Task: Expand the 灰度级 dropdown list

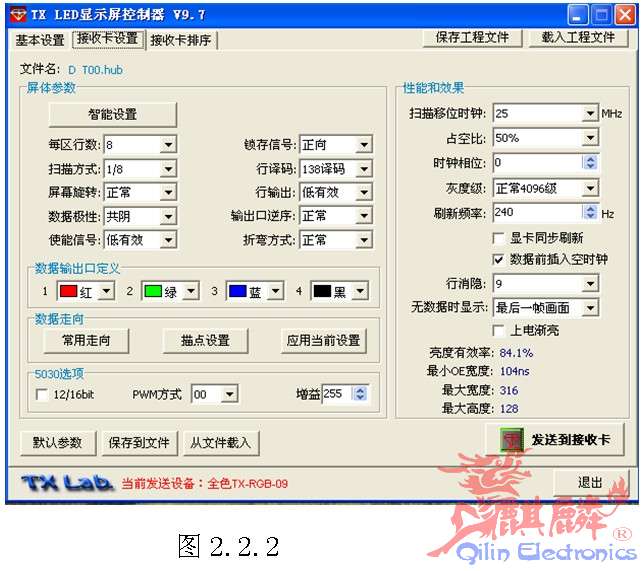Action: pyautogui.click(x=590, y=187)
